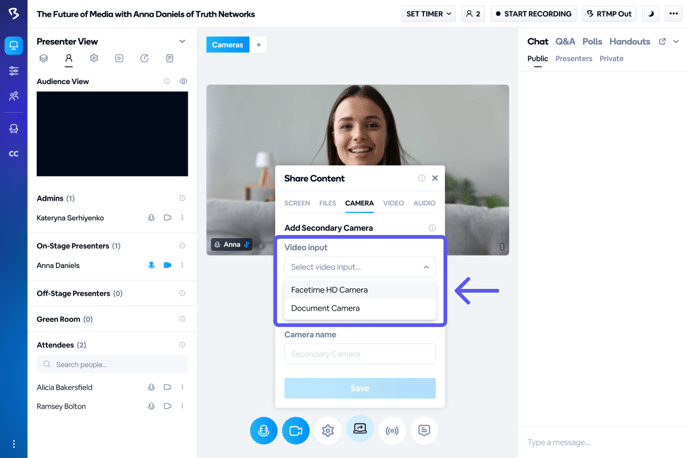Open options menu for Alicia Bakersfield

(x=182, y=387)
